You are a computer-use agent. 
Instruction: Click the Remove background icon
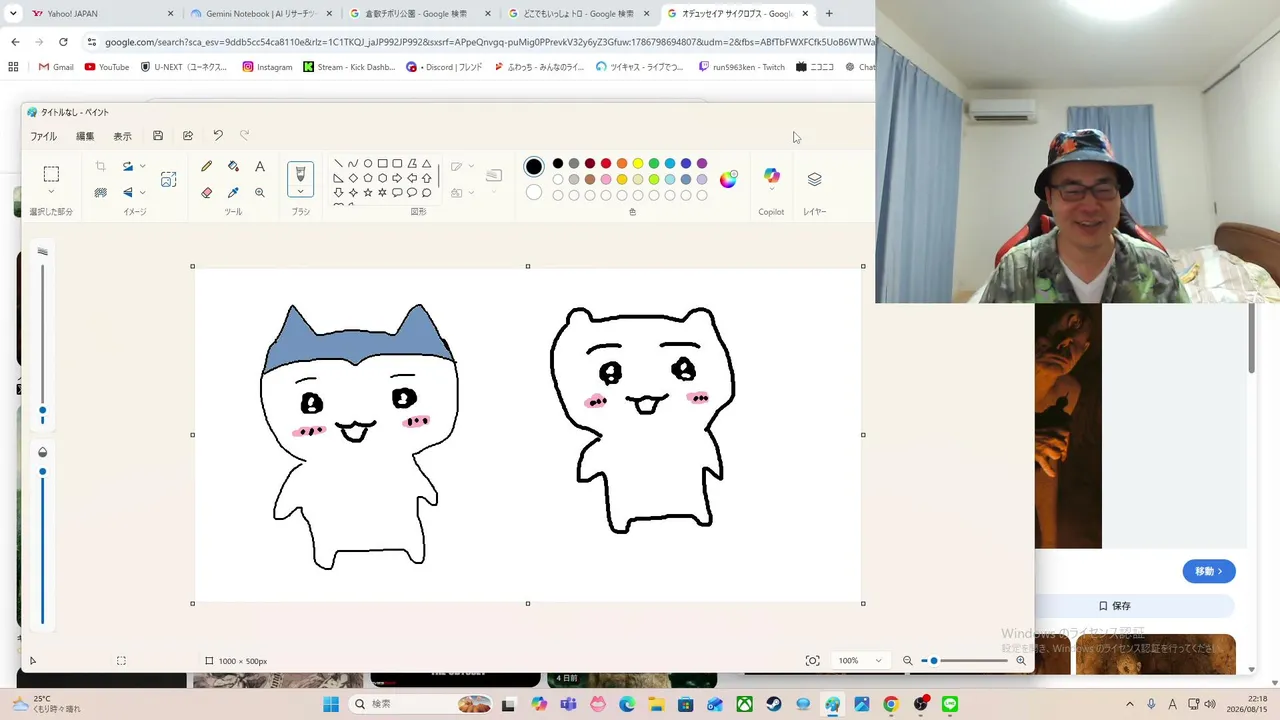pyautogui.click(x=100, y=192)
